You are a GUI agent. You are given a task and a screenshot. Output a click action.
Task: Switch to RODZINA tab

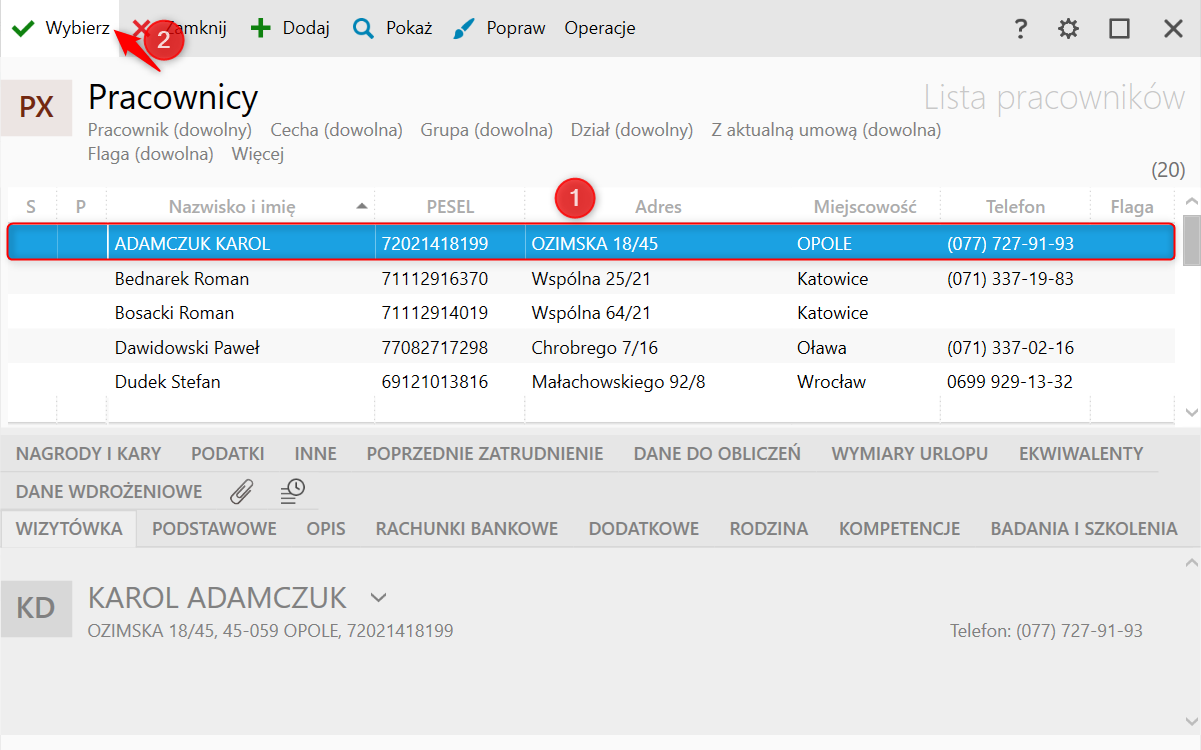coord(769,529)
